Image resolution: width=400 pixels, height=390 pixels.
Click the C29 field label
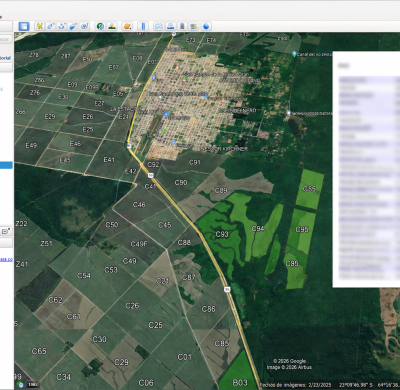coord(121,362)
